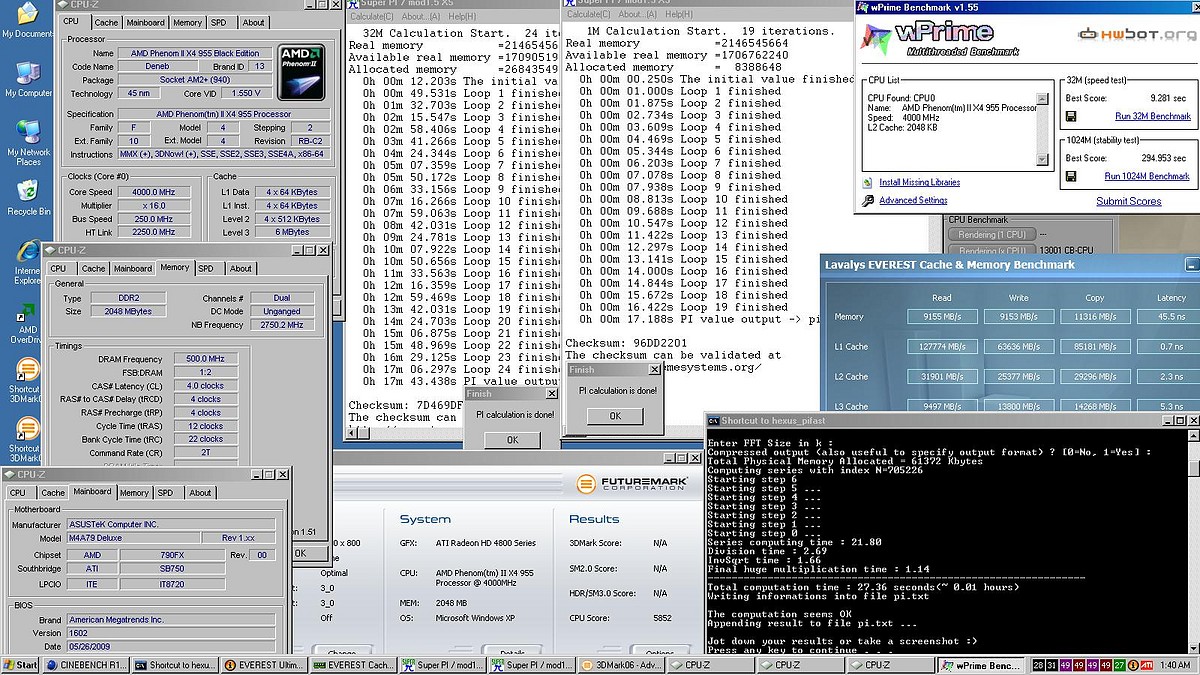Click the floppy save icon under 1024M test
The width and height of the screenshot is (1200, 675).
coord(1072,177)
